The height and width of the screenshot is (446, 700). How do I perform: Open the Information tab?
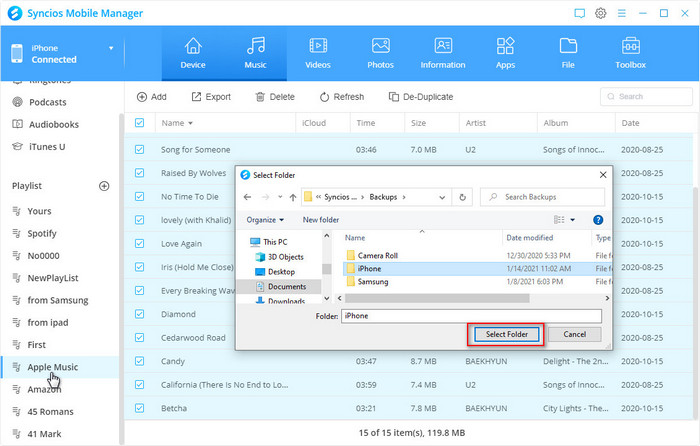pos(443,53)
